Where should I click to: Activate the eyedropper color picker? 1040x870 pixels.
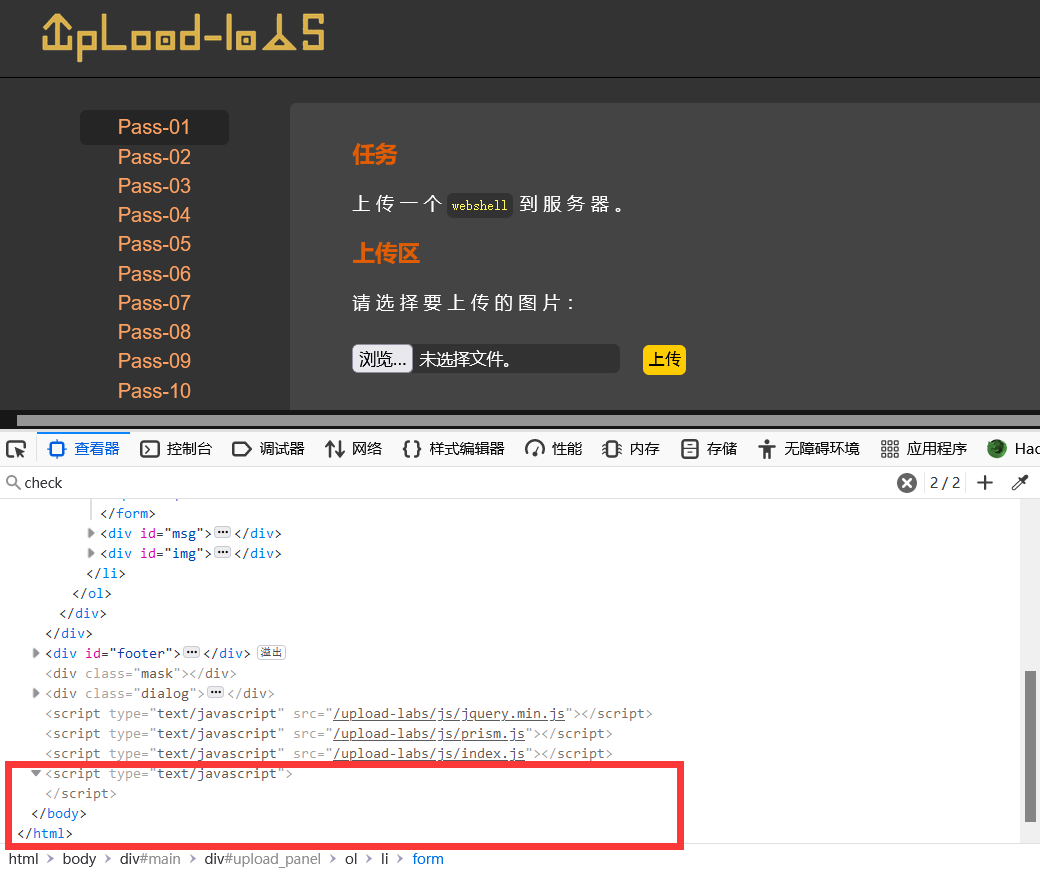pyautogui.click(x=1019, y=482)
